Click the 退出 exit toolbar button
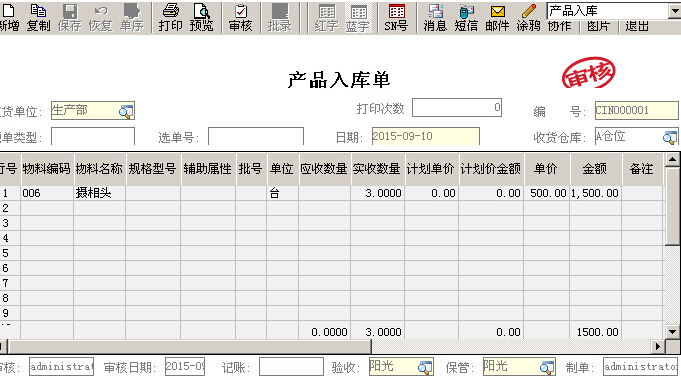Screen dimensions: 681x380 [637, 26]
